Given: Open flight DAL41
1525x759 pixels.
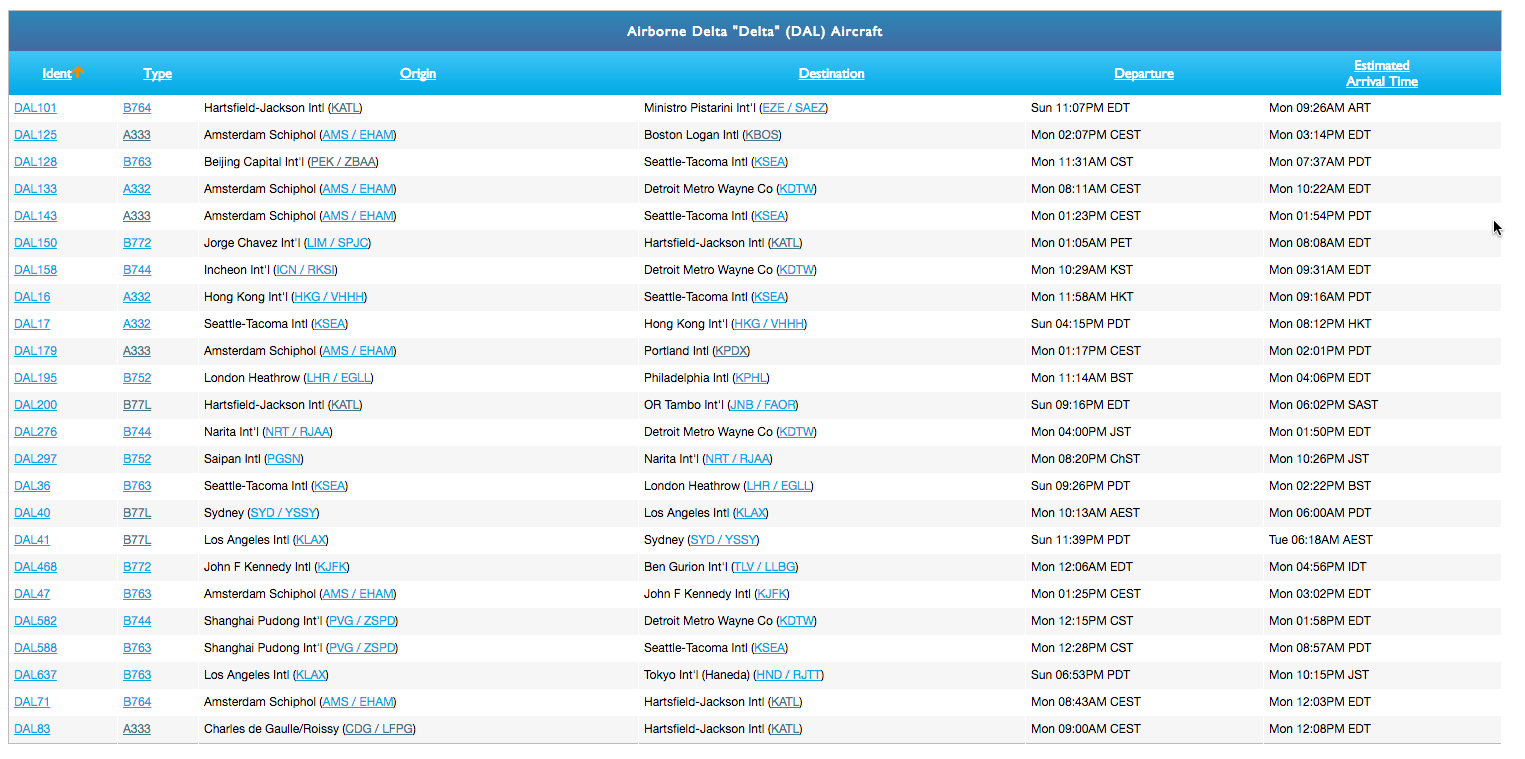Looking at the screenshot, I should click(32, 540).
